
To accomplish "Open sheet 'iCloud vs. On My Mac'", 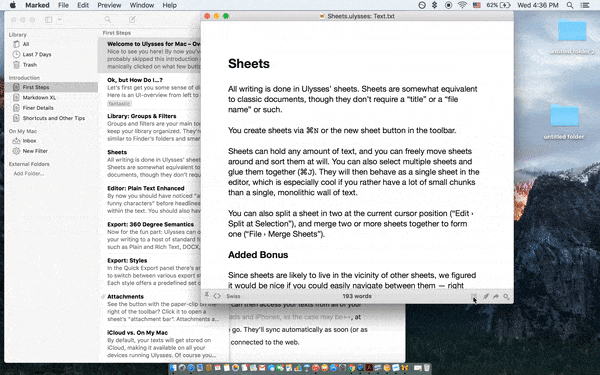I will [164, 344].
